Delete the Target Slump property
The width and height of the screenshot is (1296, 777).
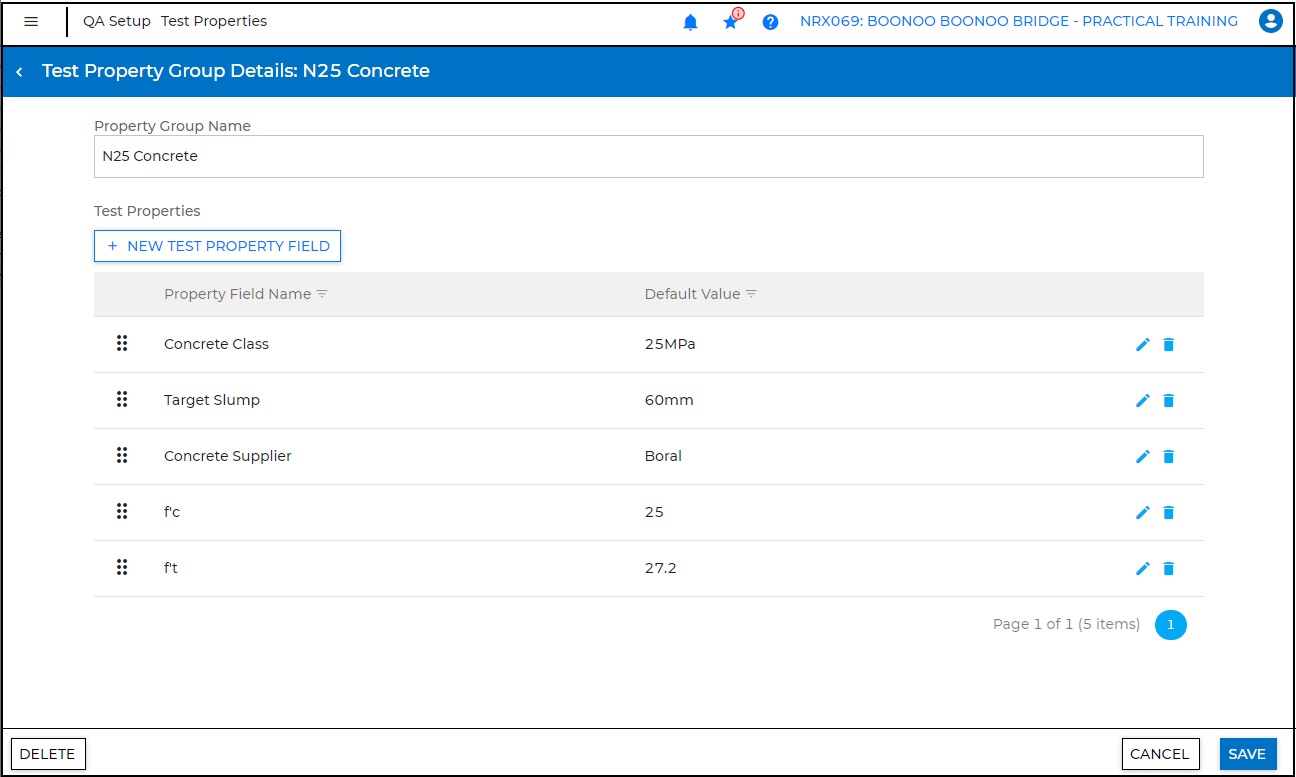coord(1169,400)
